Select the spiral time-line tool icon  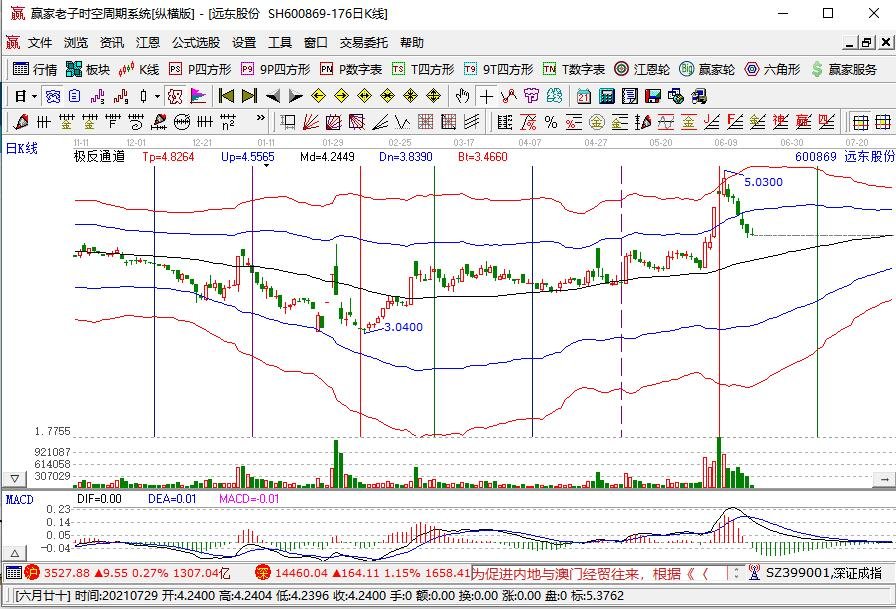tap(136, 122)
